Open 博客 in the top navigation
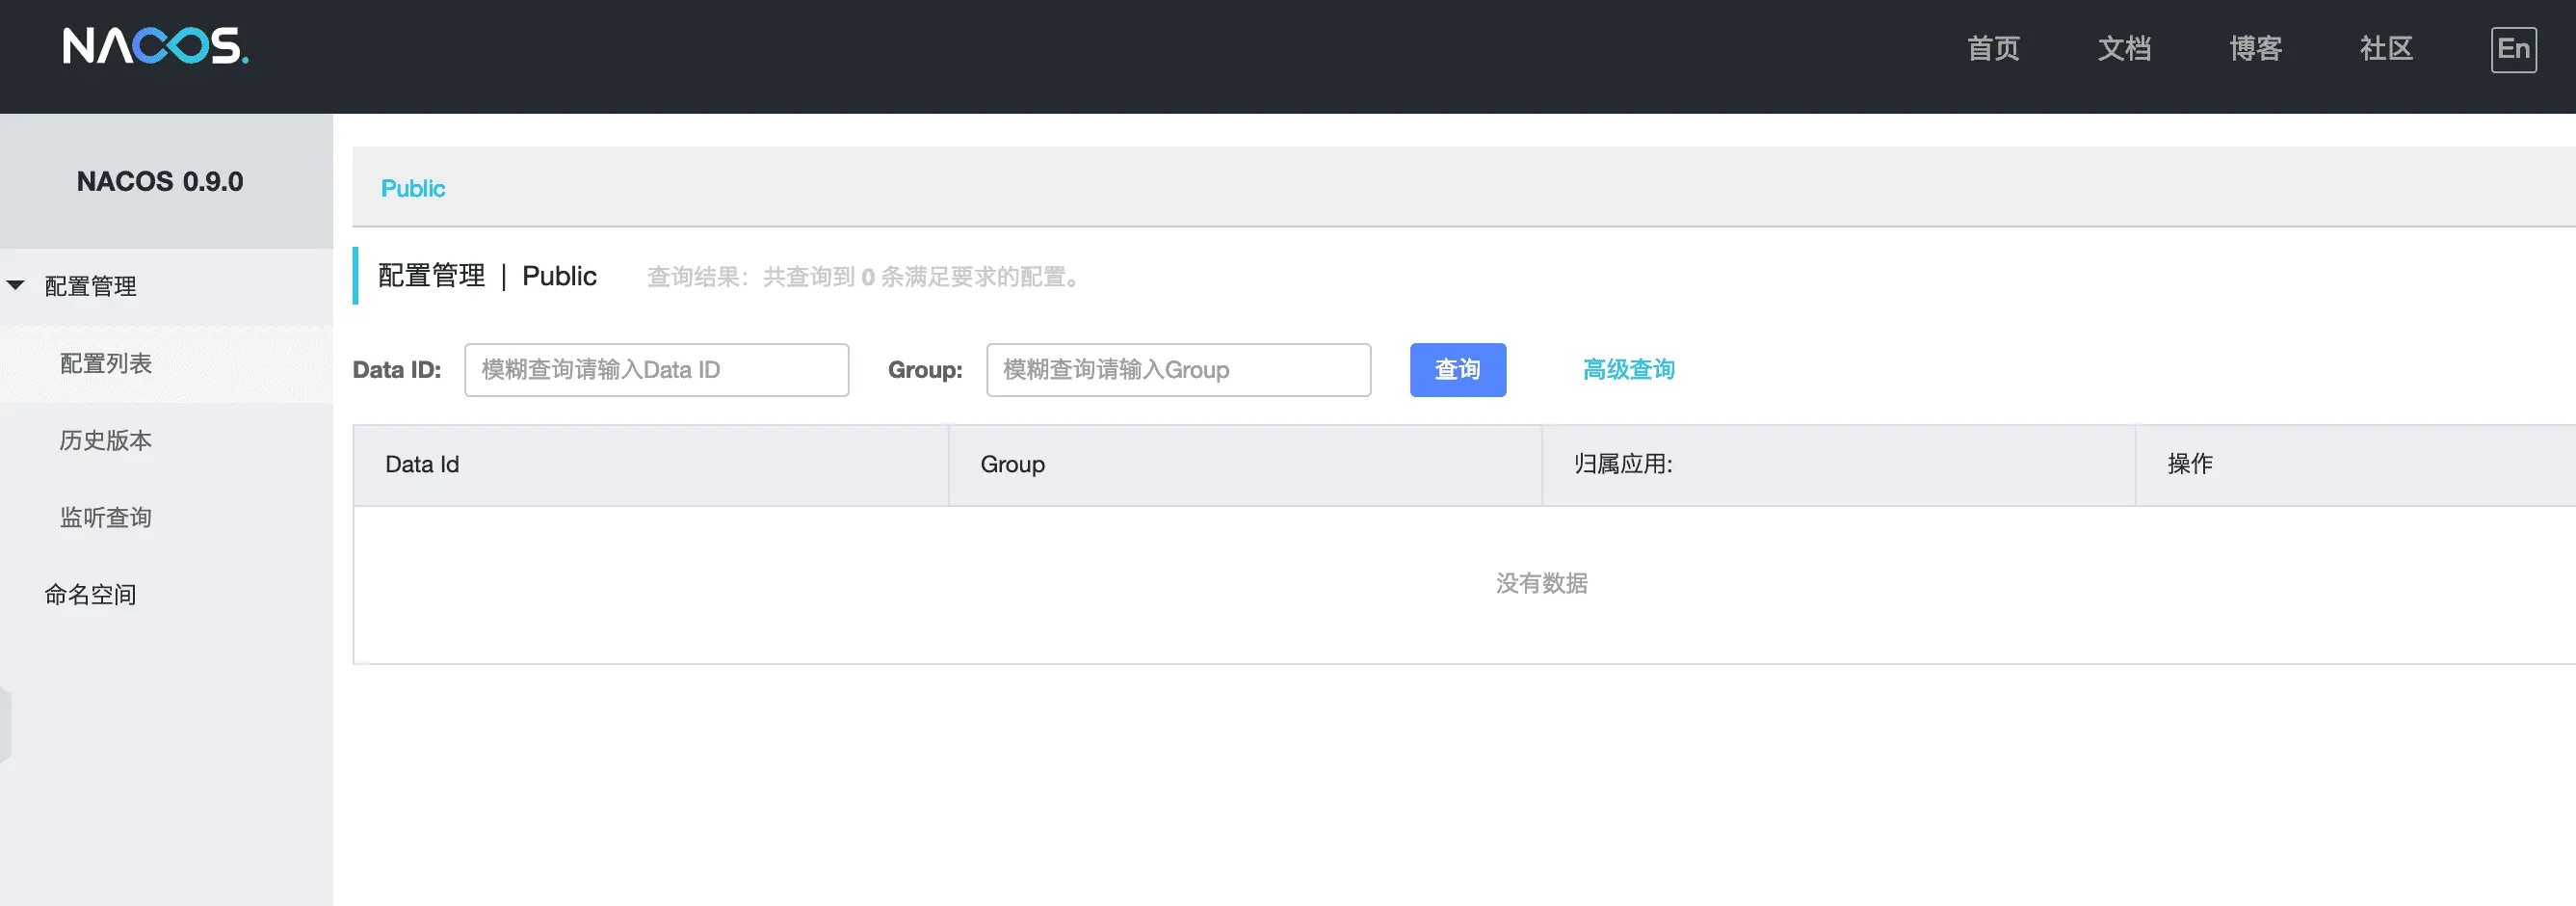This screenshot has width=2576, height=906. tap(2255, 49)
